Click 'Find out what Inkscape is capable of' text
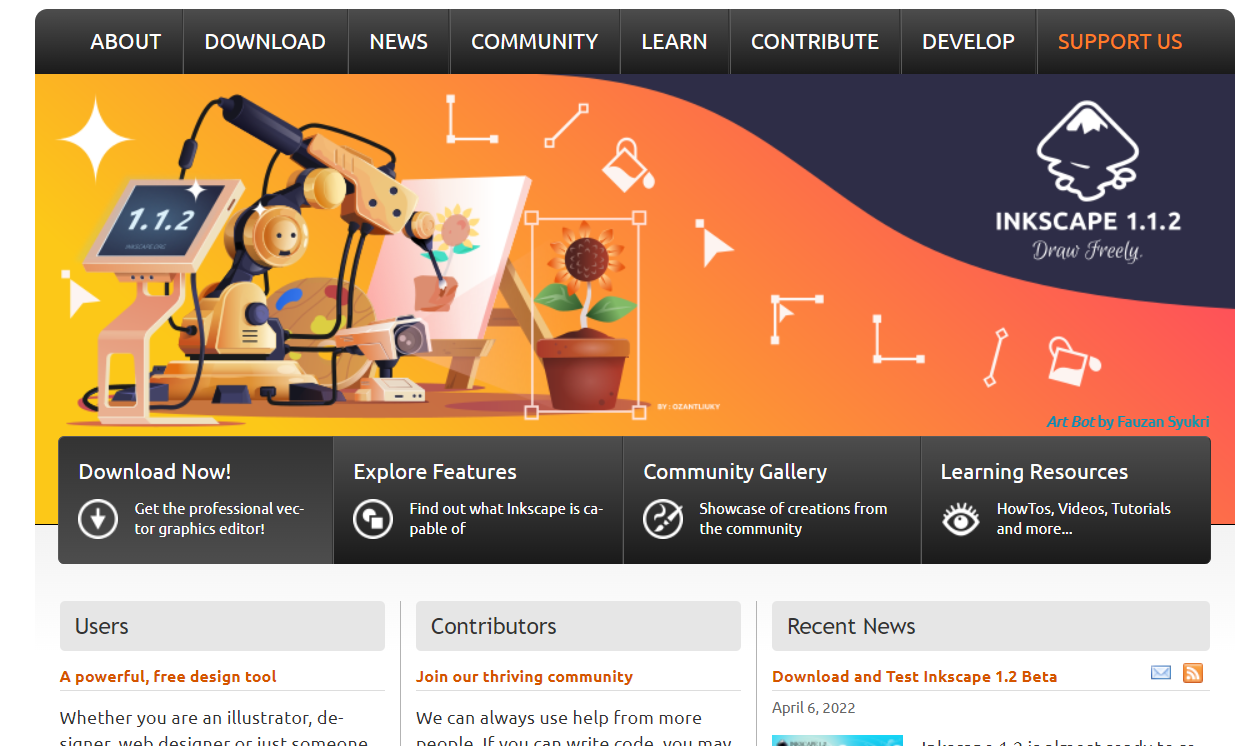Image resolution: width=1247 pixels, height=746 pixels. tap(506, 519)
